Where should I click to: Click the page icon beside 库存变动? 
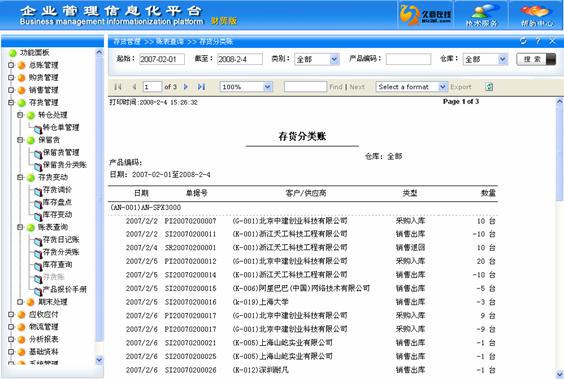(x=38, y=216)
